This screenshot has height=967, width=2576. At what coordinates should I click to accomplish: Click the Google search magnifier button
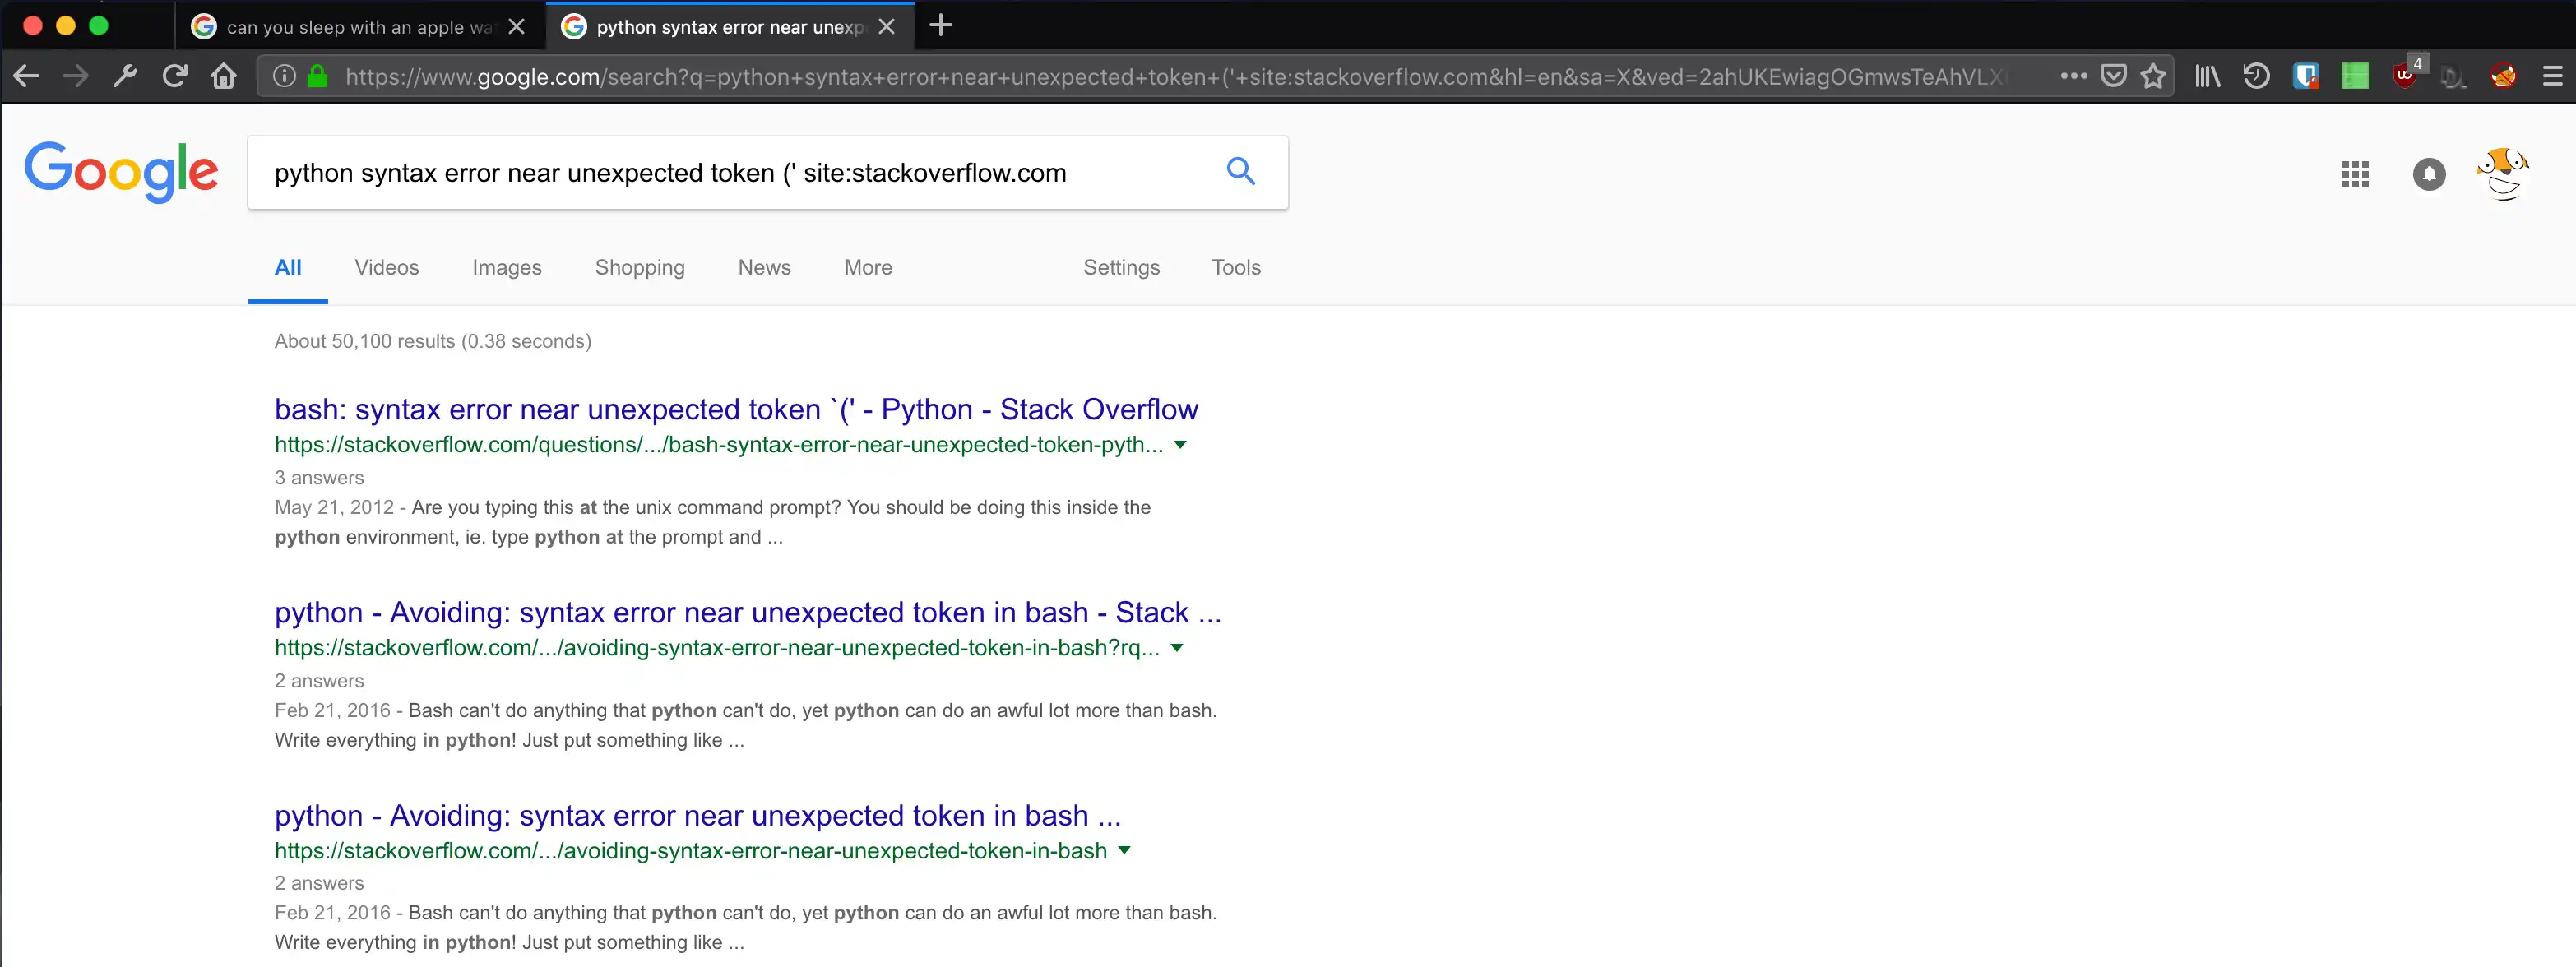coord(1240,172)
